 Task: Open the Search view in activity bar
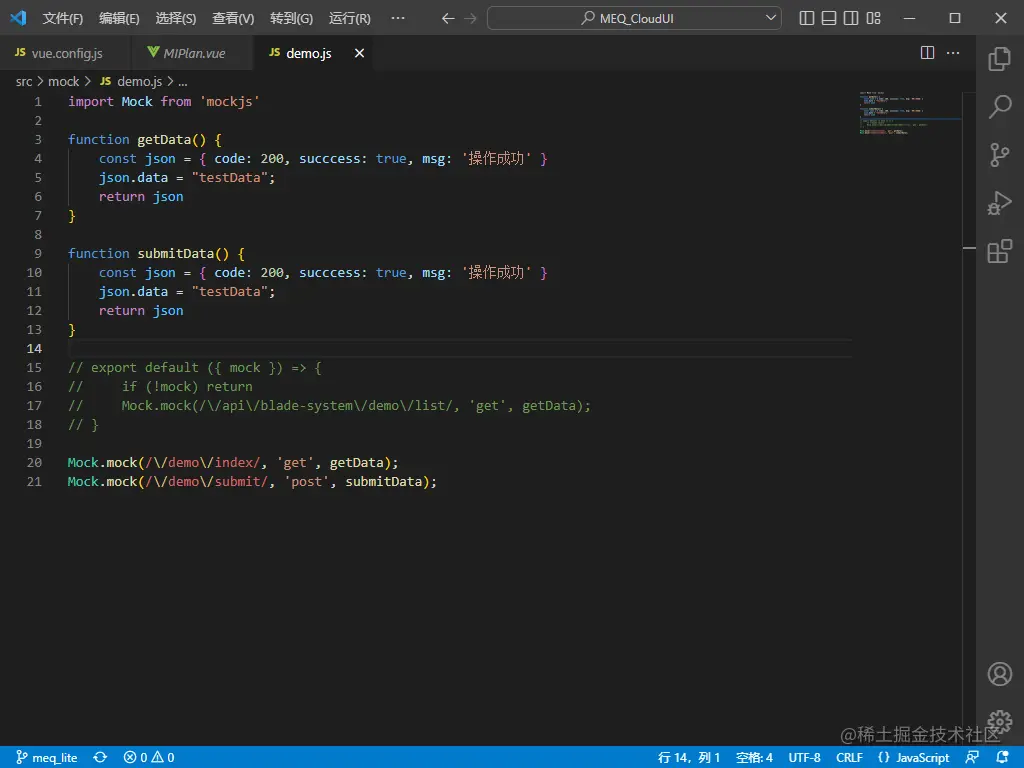999,106
